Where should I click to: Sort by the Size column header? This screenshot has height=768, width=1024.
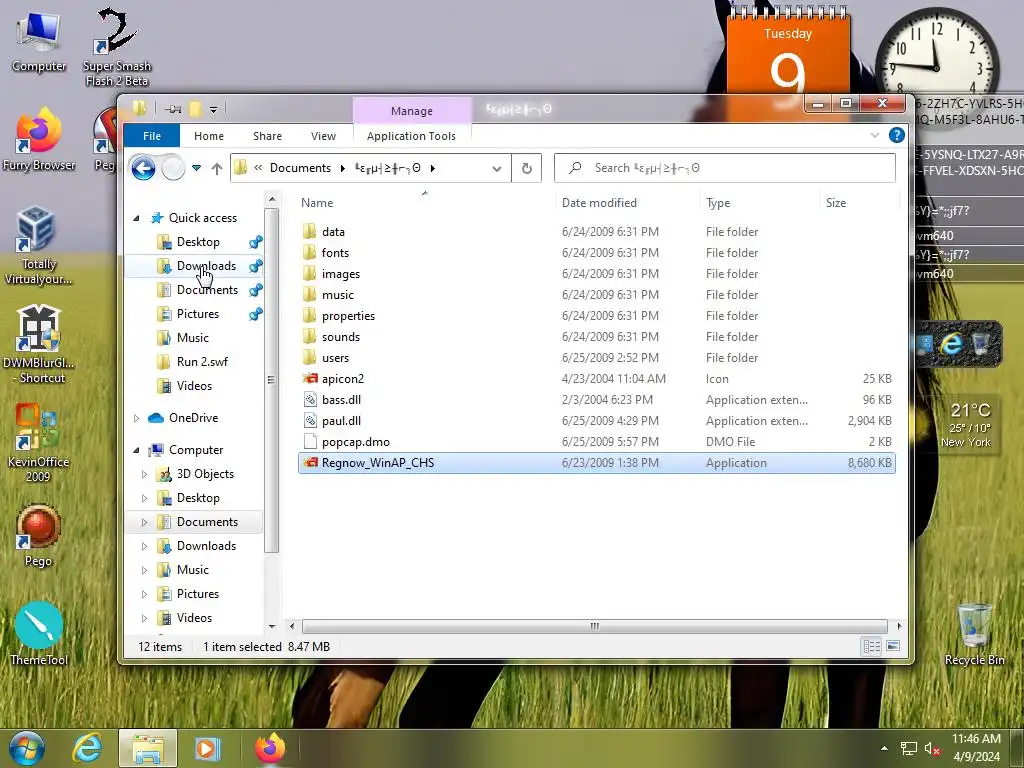click(836, 203)
